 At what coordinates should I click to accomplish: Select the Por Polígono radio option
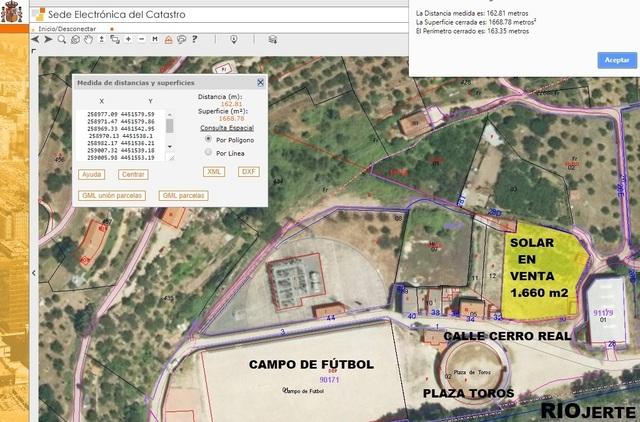click(x=208, y=139)
